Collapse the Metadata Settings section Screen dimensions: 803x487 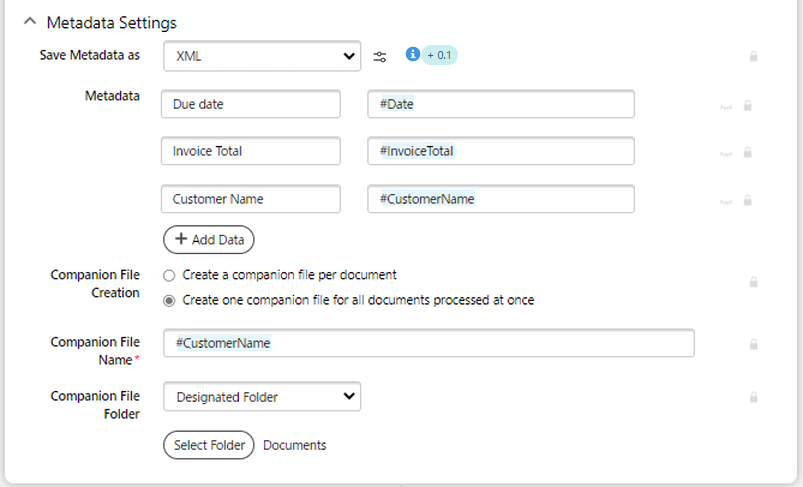tap(30, 22)
